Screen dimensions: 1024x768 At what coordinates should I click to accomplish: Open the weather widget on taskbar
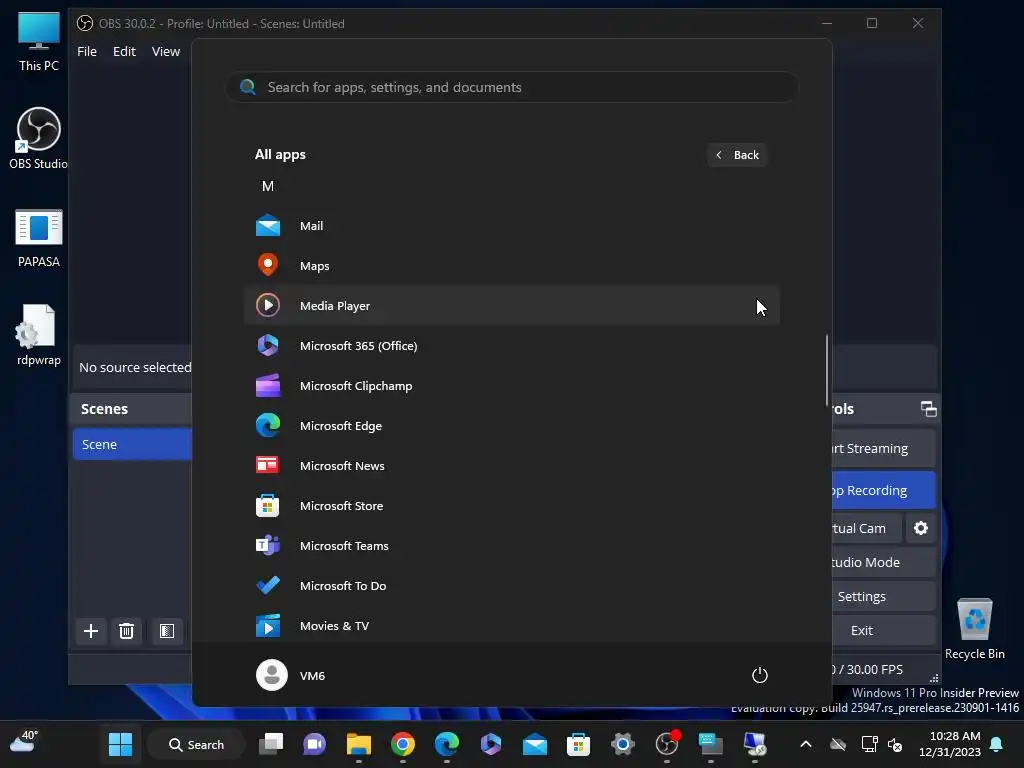(x=24, y=743)
